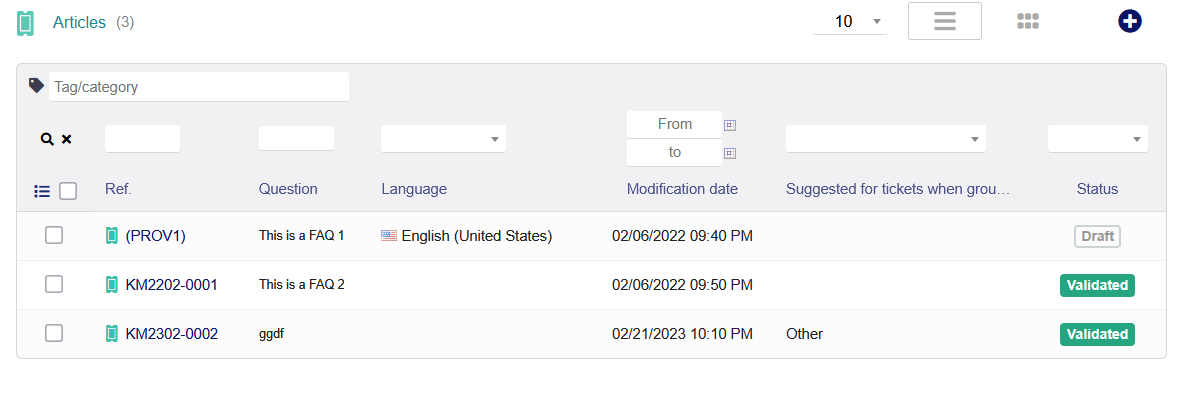Image resolution: width=1187 pixels, height=413 pixels.
Task: Click the Tag/category input field
Action: pos(198,87)
